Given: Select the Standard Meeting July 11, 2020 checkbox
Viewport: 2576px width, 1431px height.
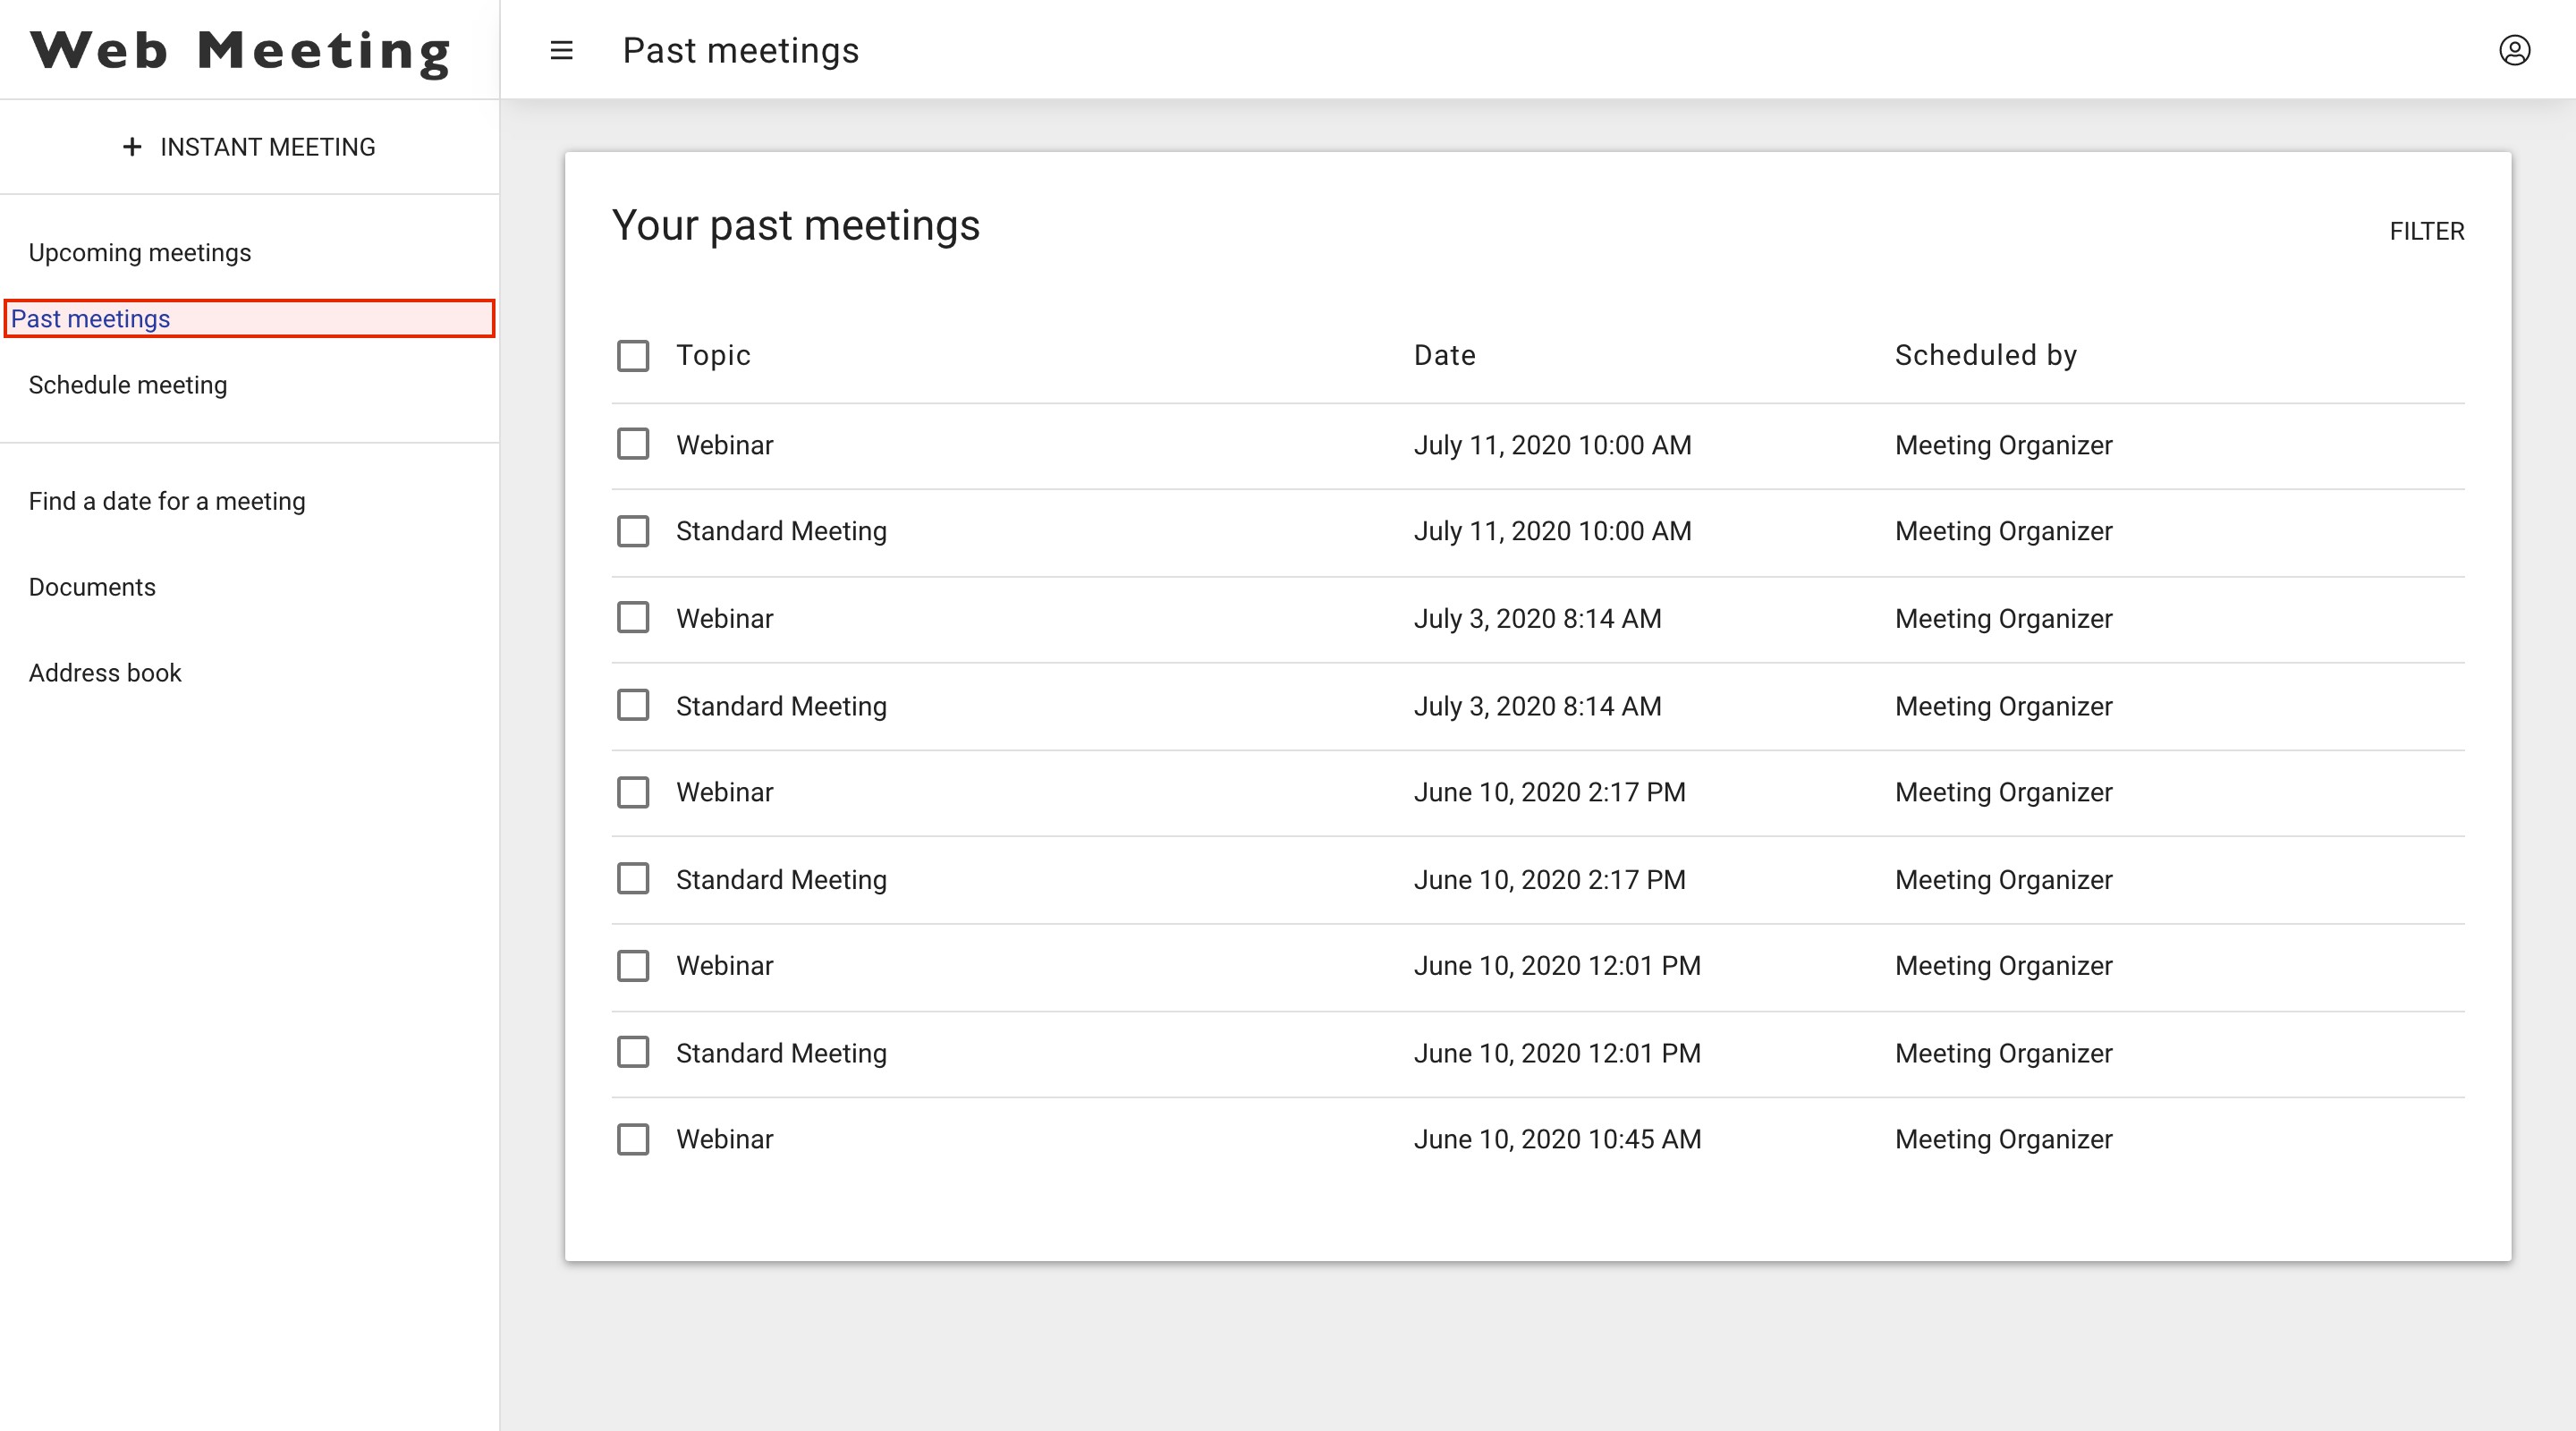Looking at the screenshot, I should tap(633, 531).
